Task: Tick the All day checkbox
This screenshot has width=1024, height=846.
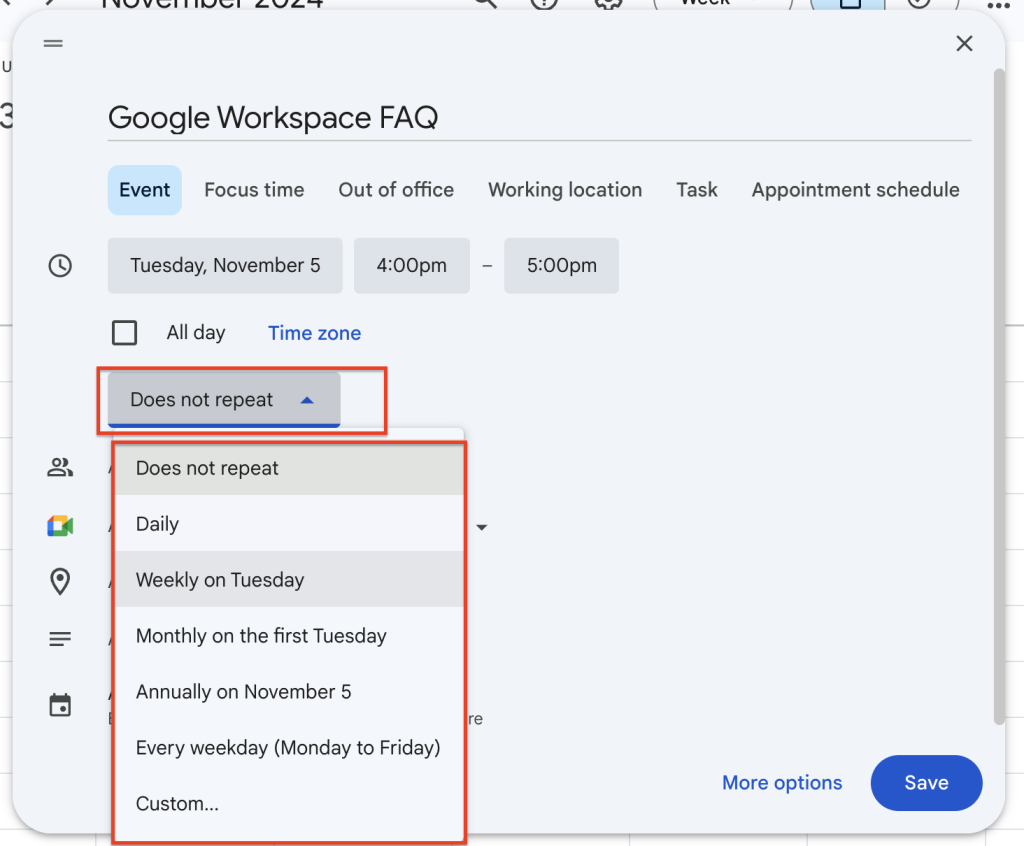Action: click(x=124, y=333)
